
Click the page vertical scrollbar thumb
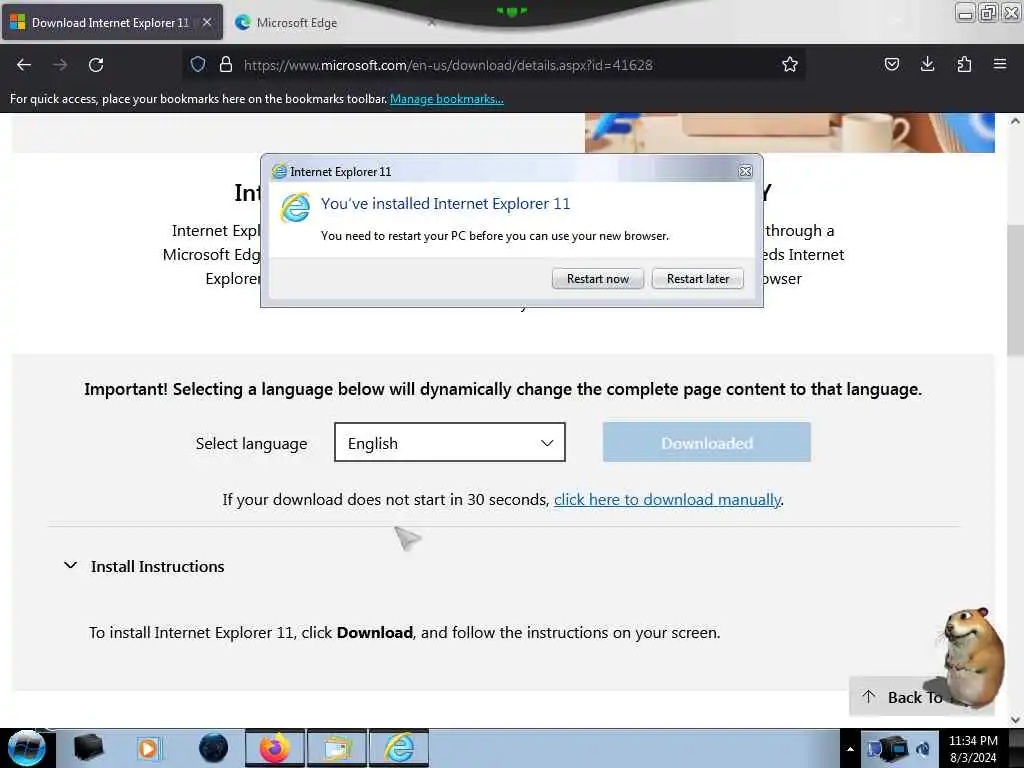point(1015,291)
